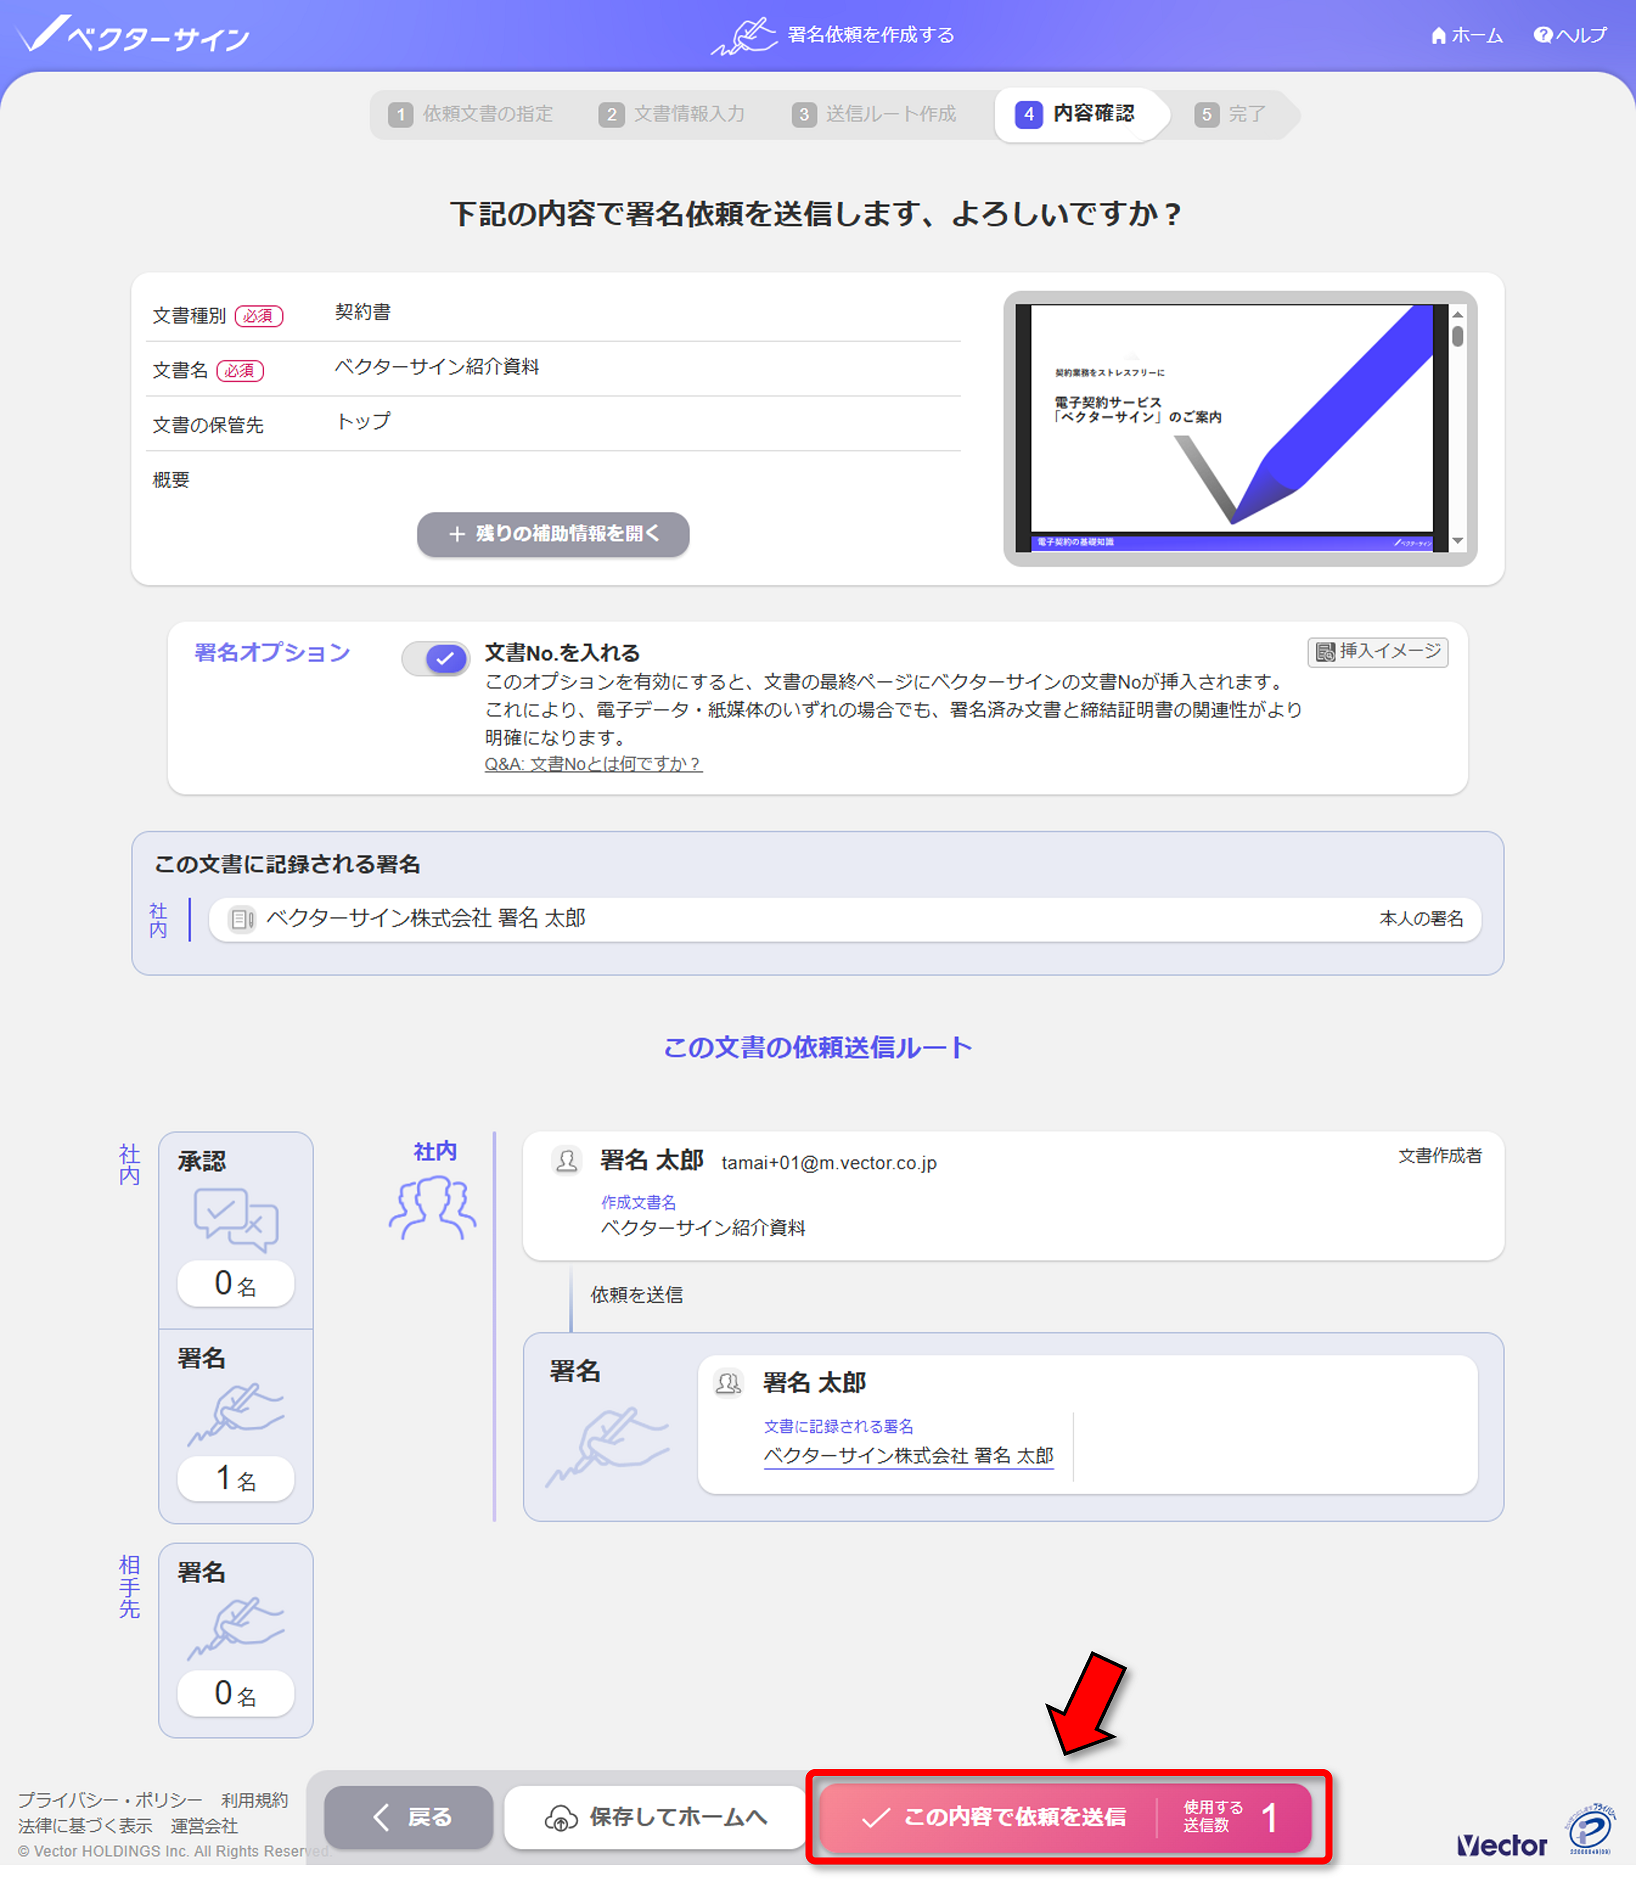
Task: Click underlined ベクターサイン株式会社 署名 太郎 signature
Action: click(908, 1456)
